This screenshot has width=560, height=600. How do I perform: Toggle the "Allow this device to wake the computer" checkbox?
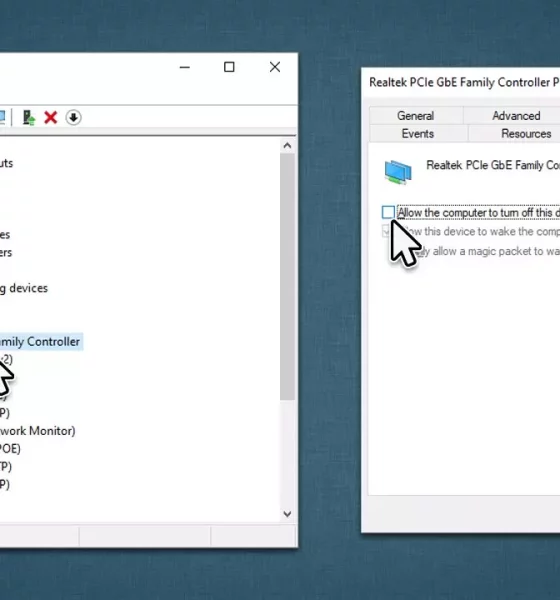point(386,231)
